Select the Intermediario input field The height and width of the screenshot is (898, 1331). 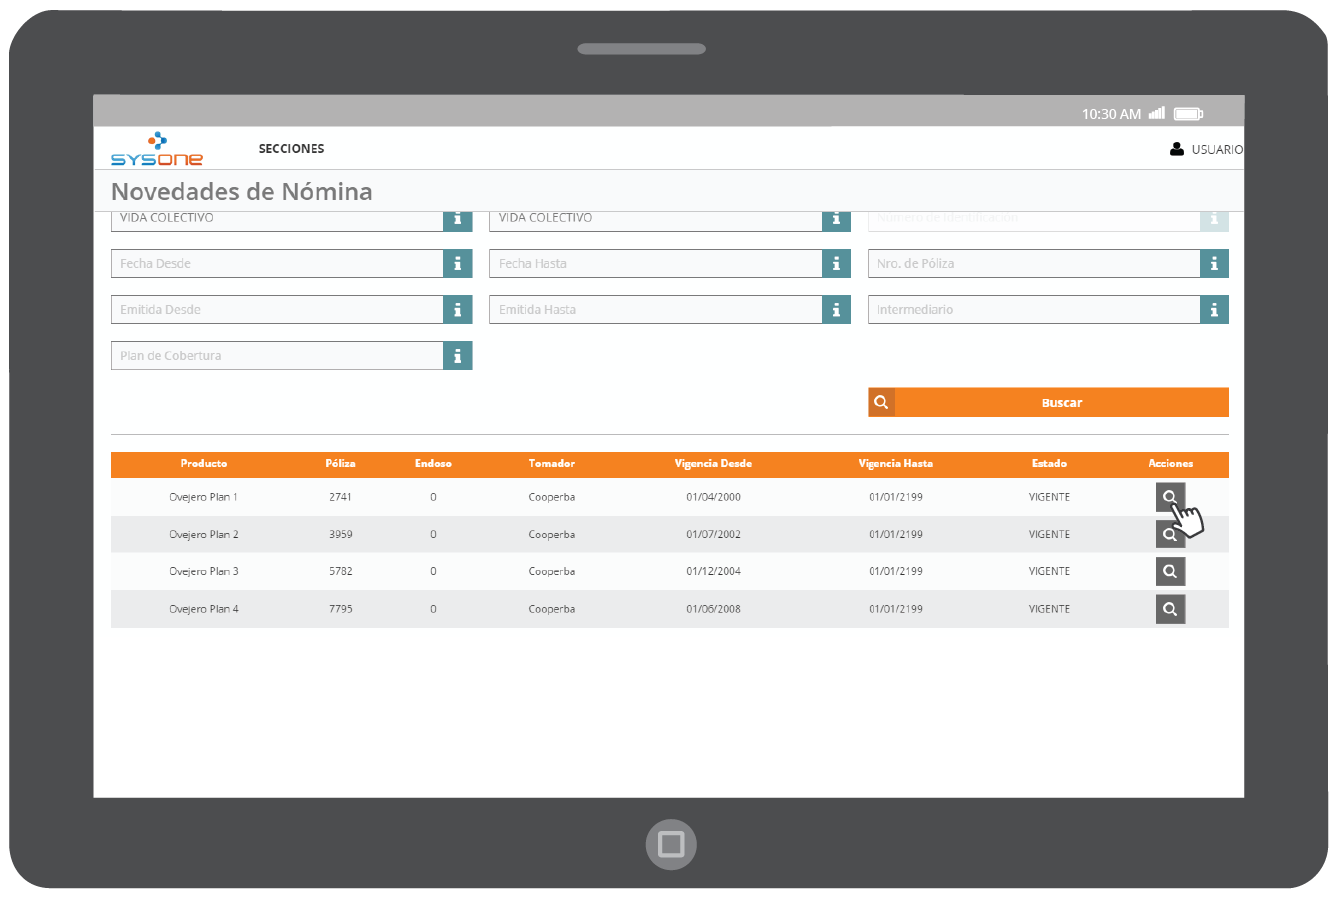pos(1033,310)
